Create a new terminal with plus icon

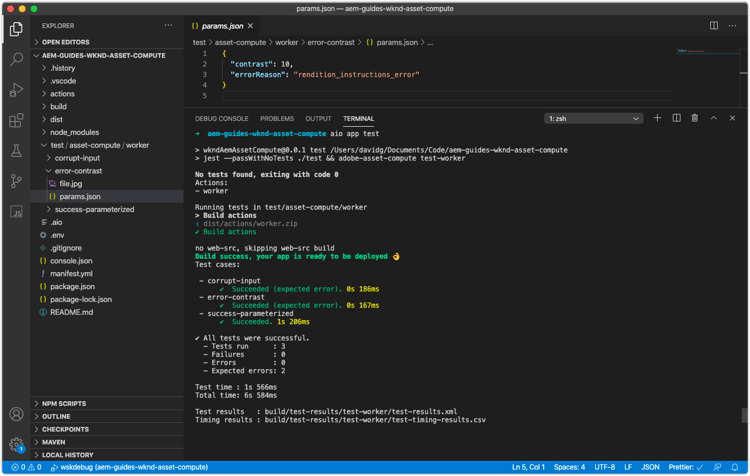[657, 118]
